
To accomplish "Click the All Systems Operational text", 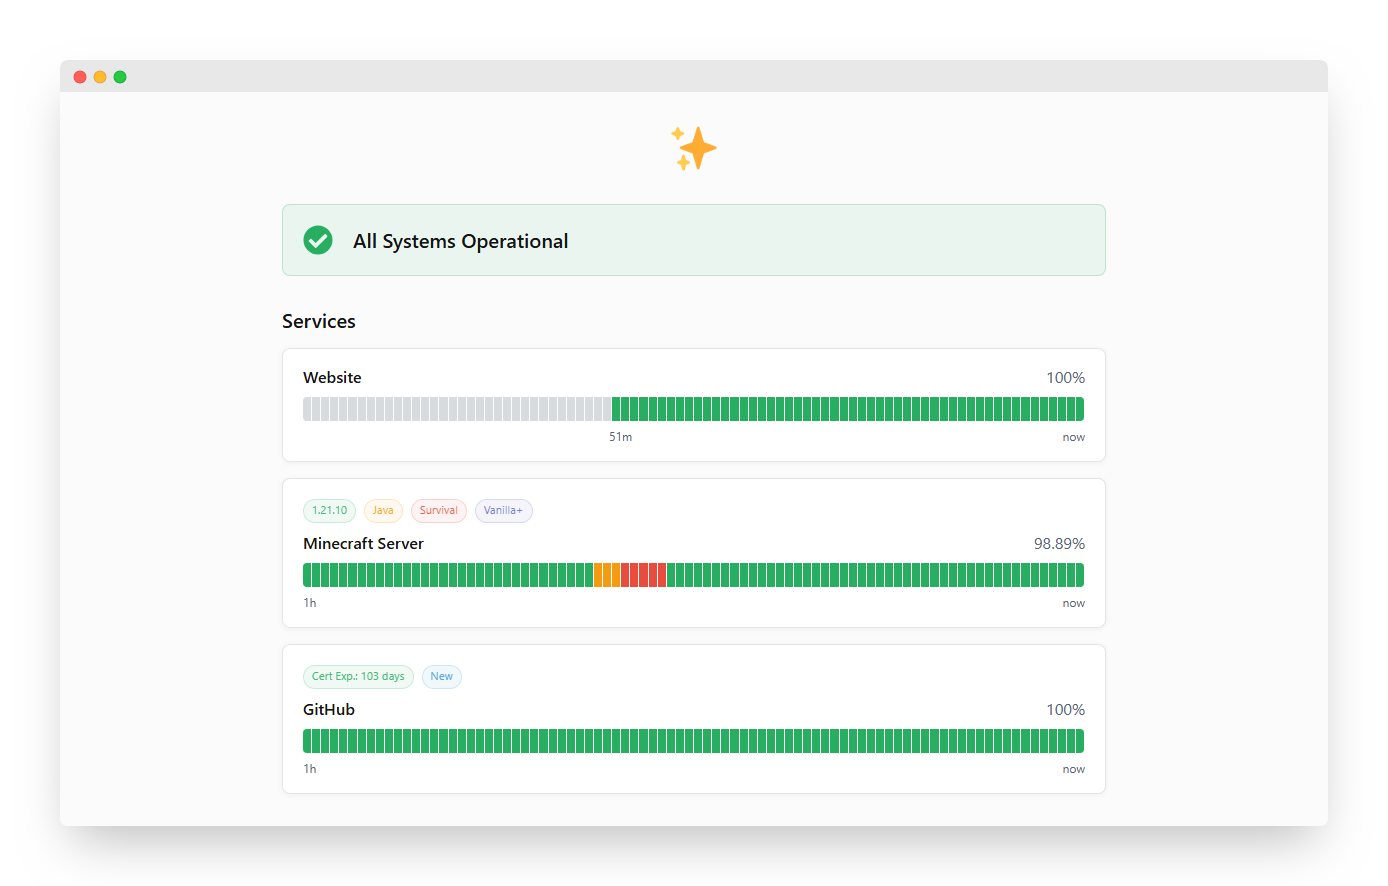I will pyautogui.click(x=460, y=241).
